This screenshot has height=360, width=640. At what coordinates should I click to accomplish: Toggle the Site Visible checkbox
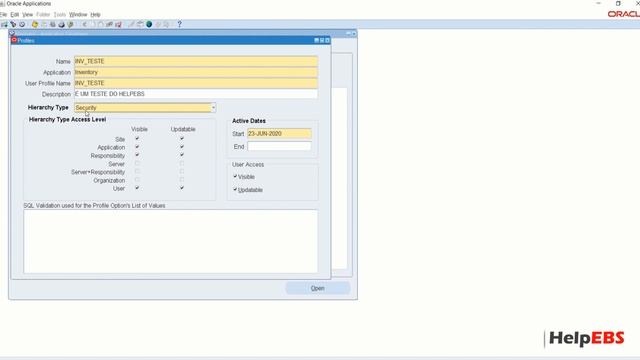(x=137, y=139)
